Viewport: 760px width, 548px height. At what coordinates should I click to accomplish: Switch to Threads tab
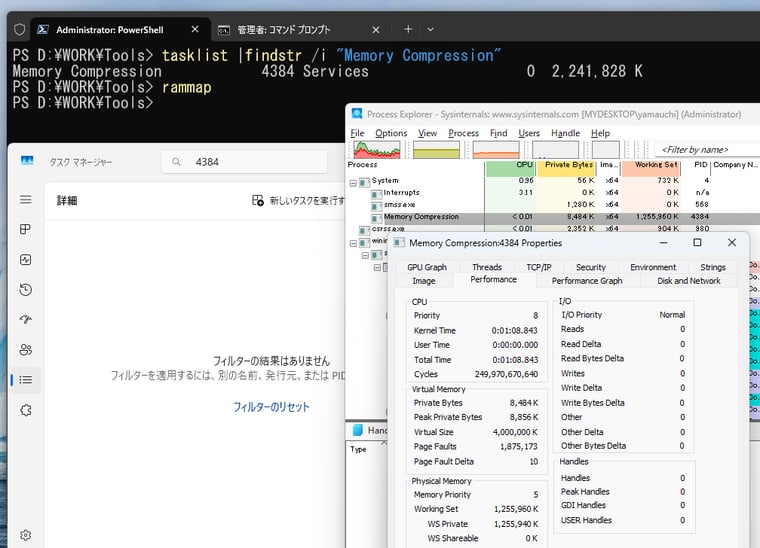click(x=487, y=267)
